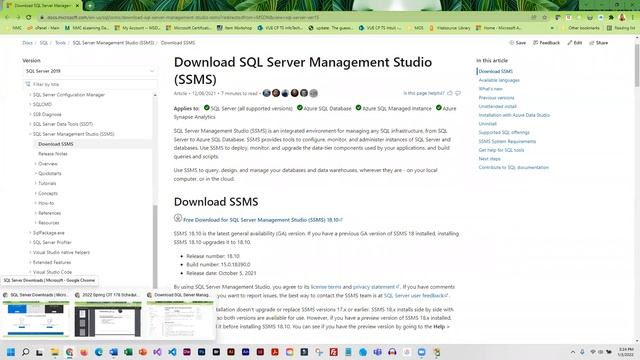Image resolution: width=640 pixels, height=360 pixels.
Task: Click the address bar URL
Action: 183,18
